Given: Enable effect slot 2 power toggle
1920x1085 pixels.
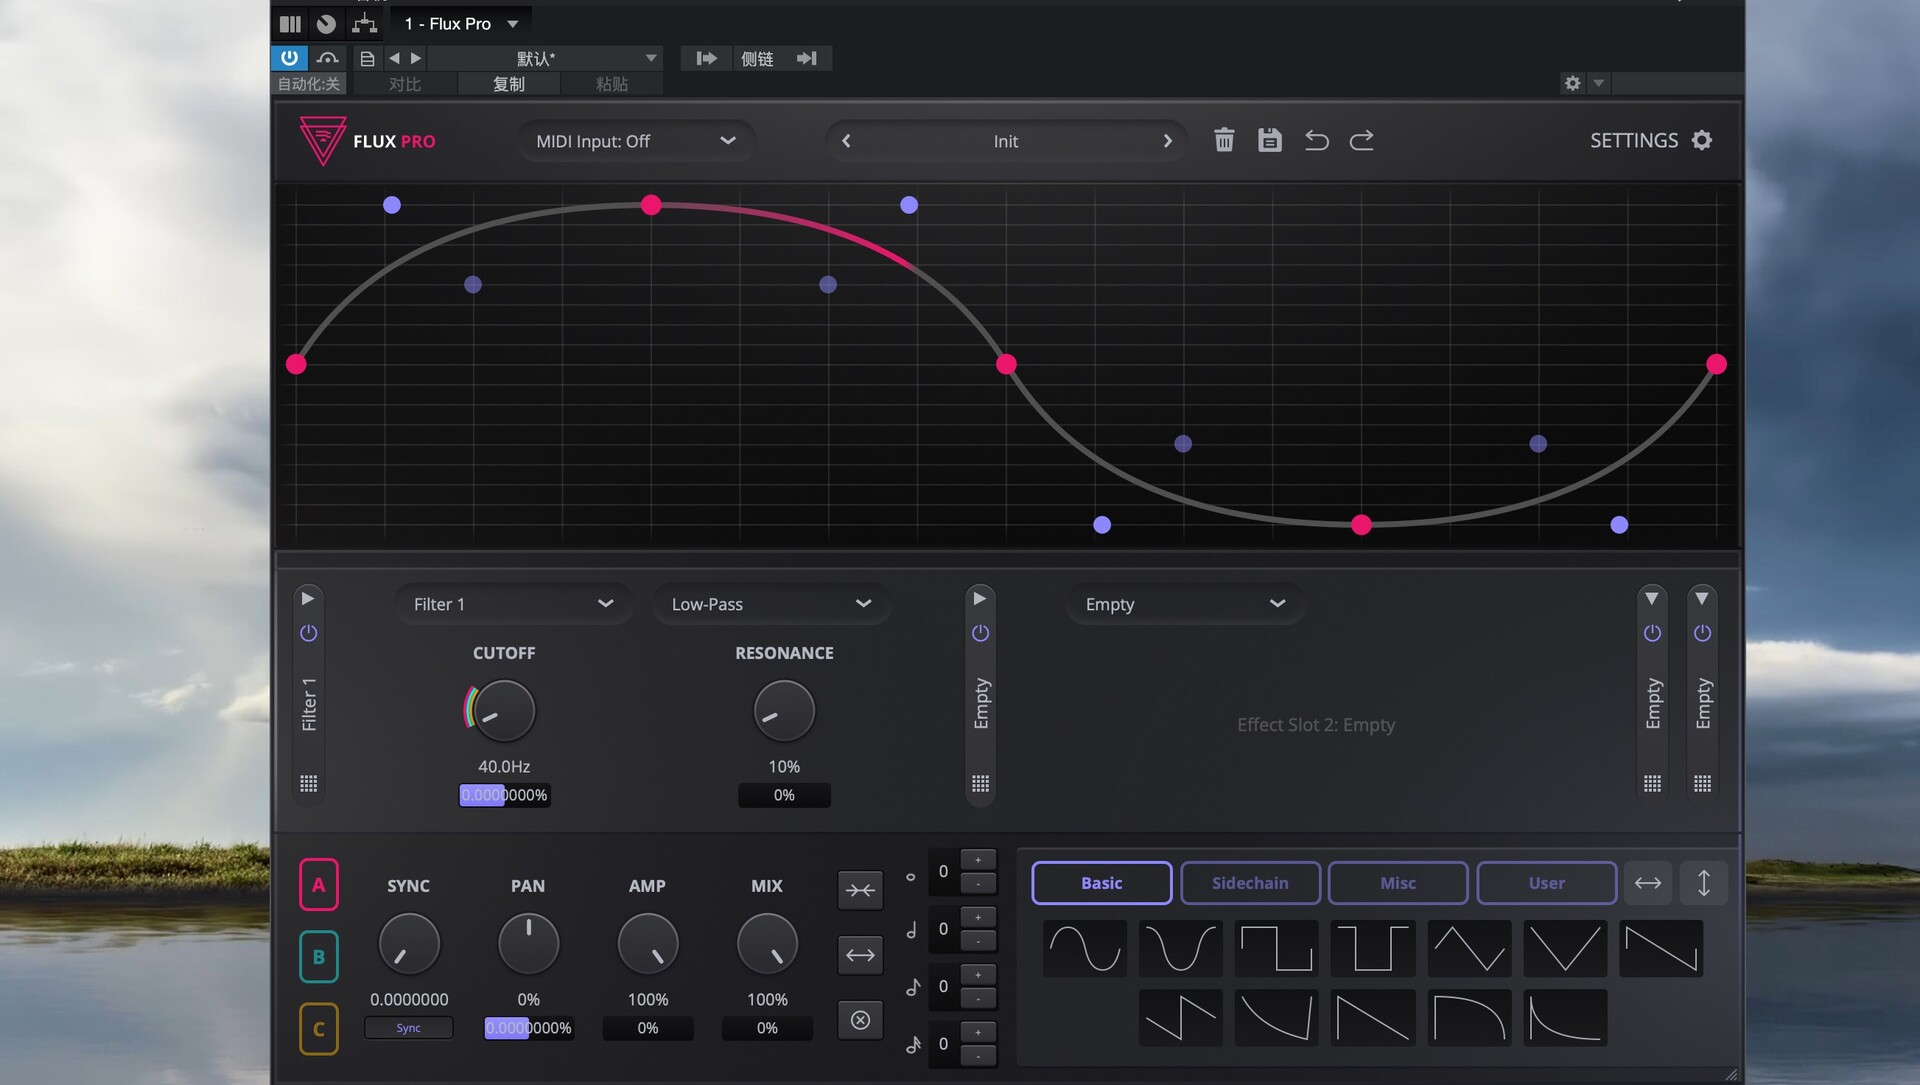Looking at the screenshot, I should click(980, 633).
